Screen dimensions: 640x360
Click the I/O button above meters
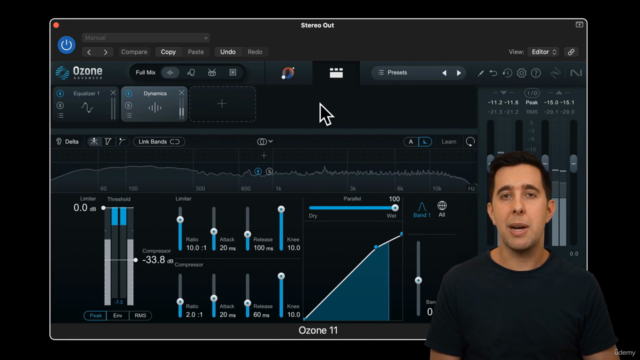coord(531,93)
